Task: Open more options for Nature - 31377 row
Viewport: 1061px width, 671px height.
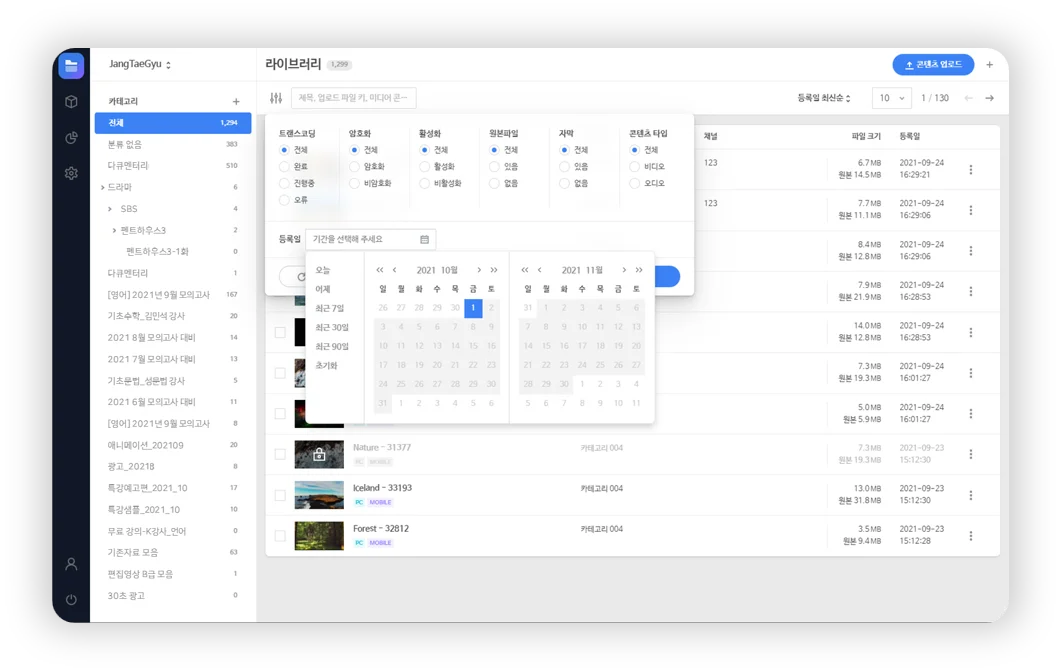Action: (x=971, y=455)
